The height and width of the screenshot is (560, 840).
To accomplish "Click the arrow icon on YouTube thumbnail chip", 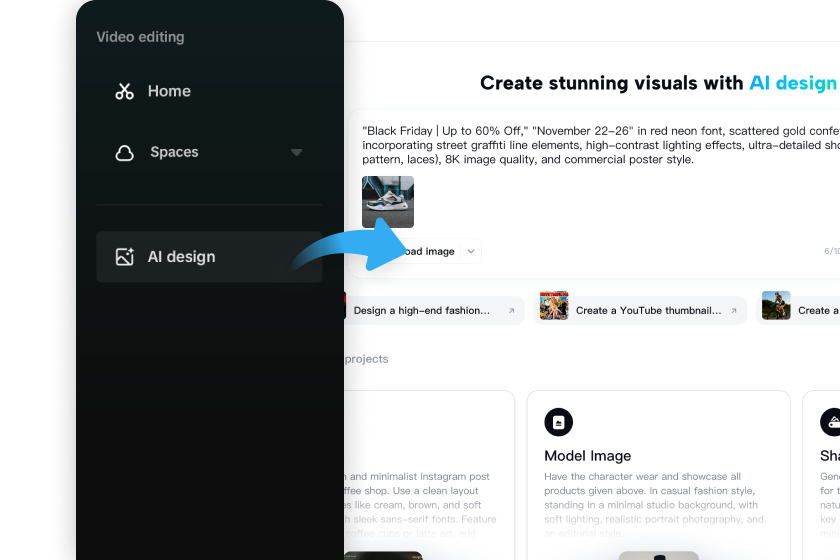I will [x=733, y=311].
